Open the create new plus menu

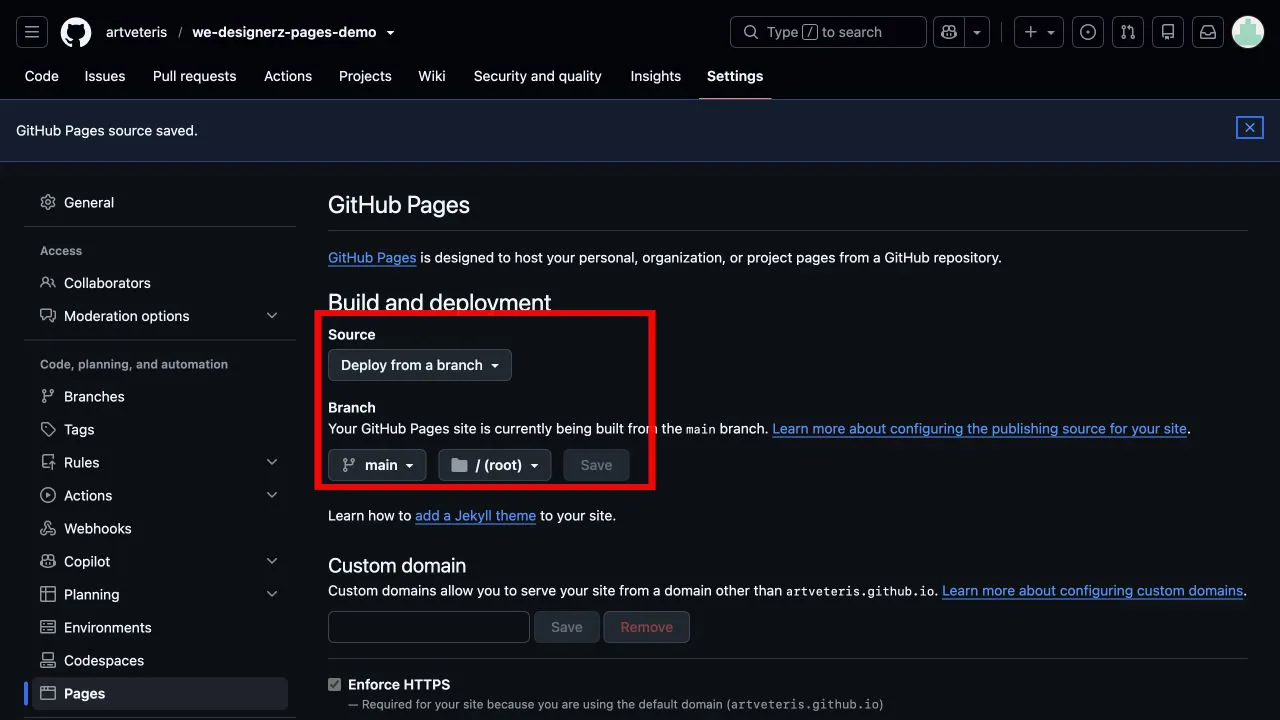[x=1039, y=32]
